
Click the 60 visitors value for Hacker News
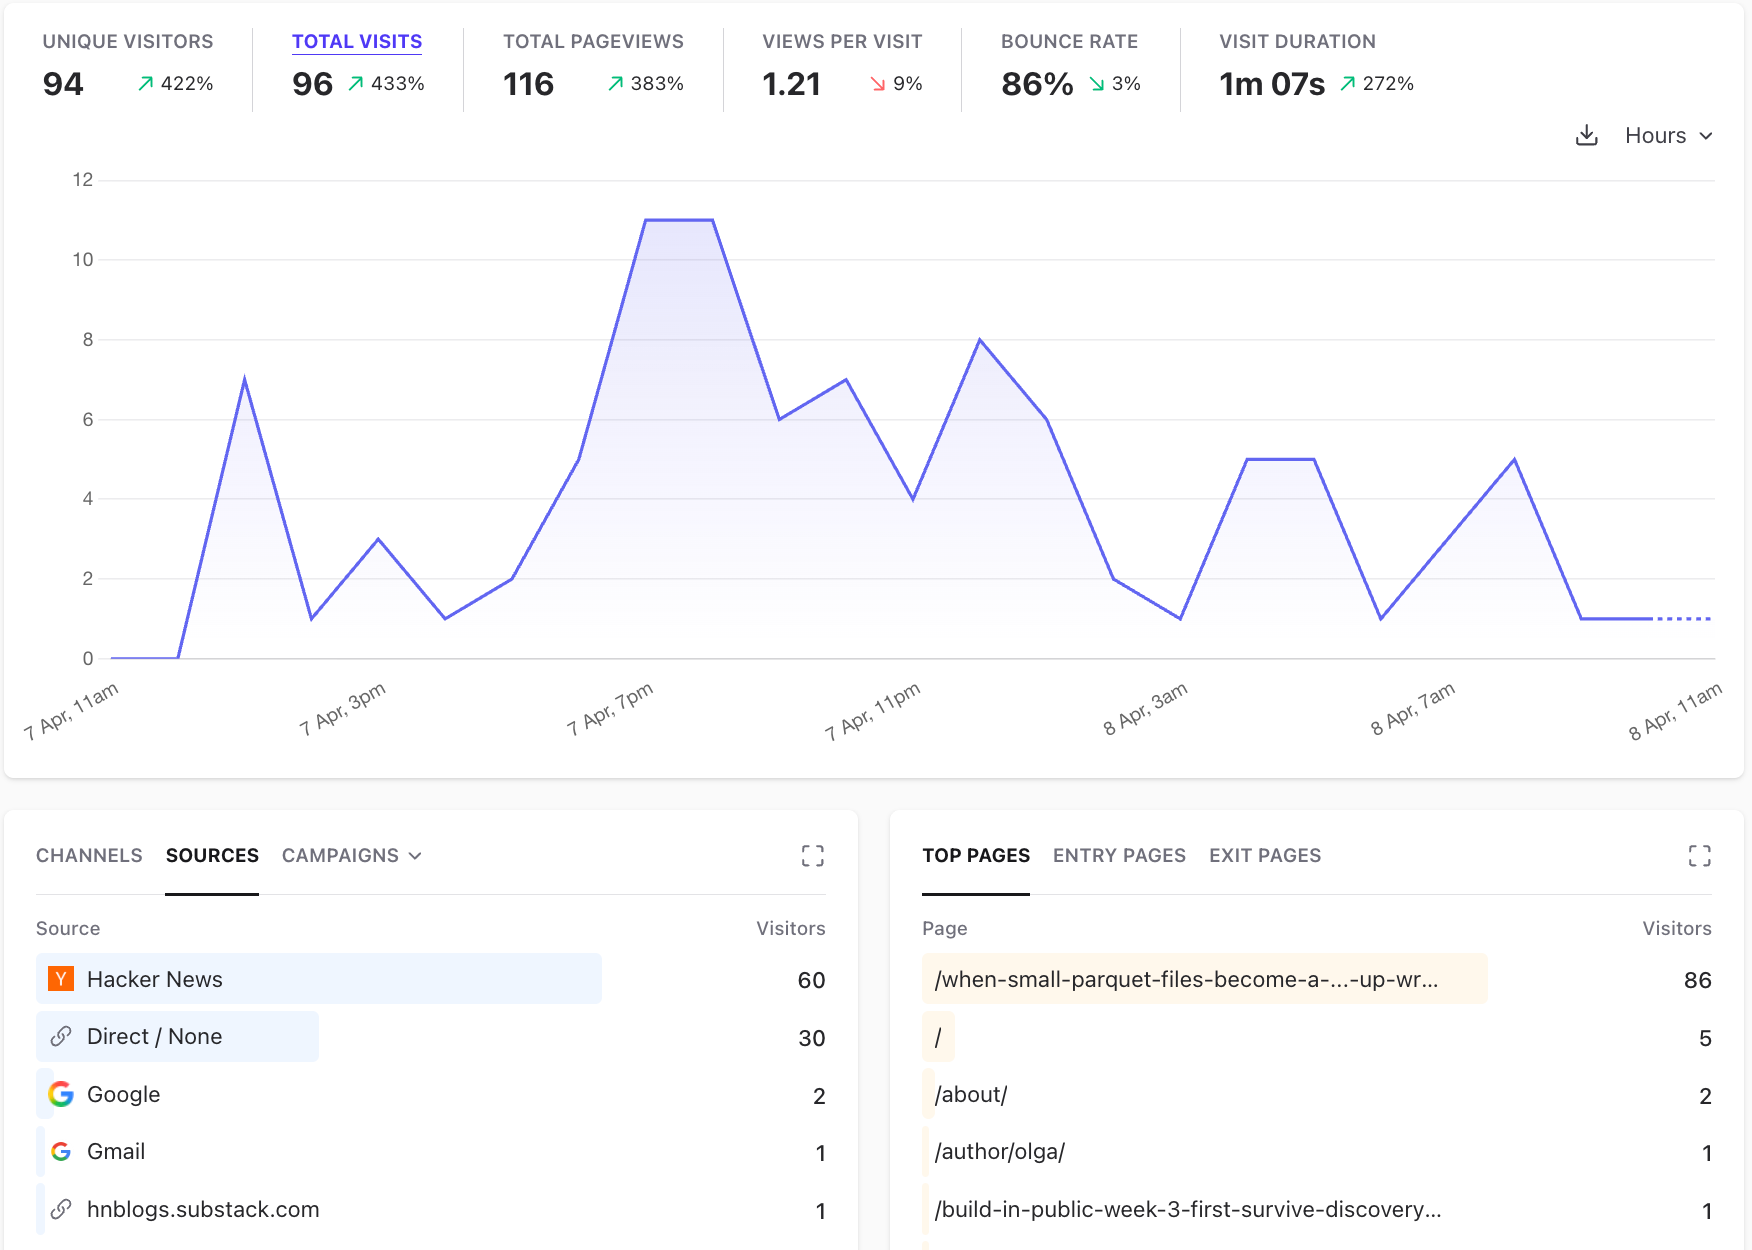coord(811,980)
